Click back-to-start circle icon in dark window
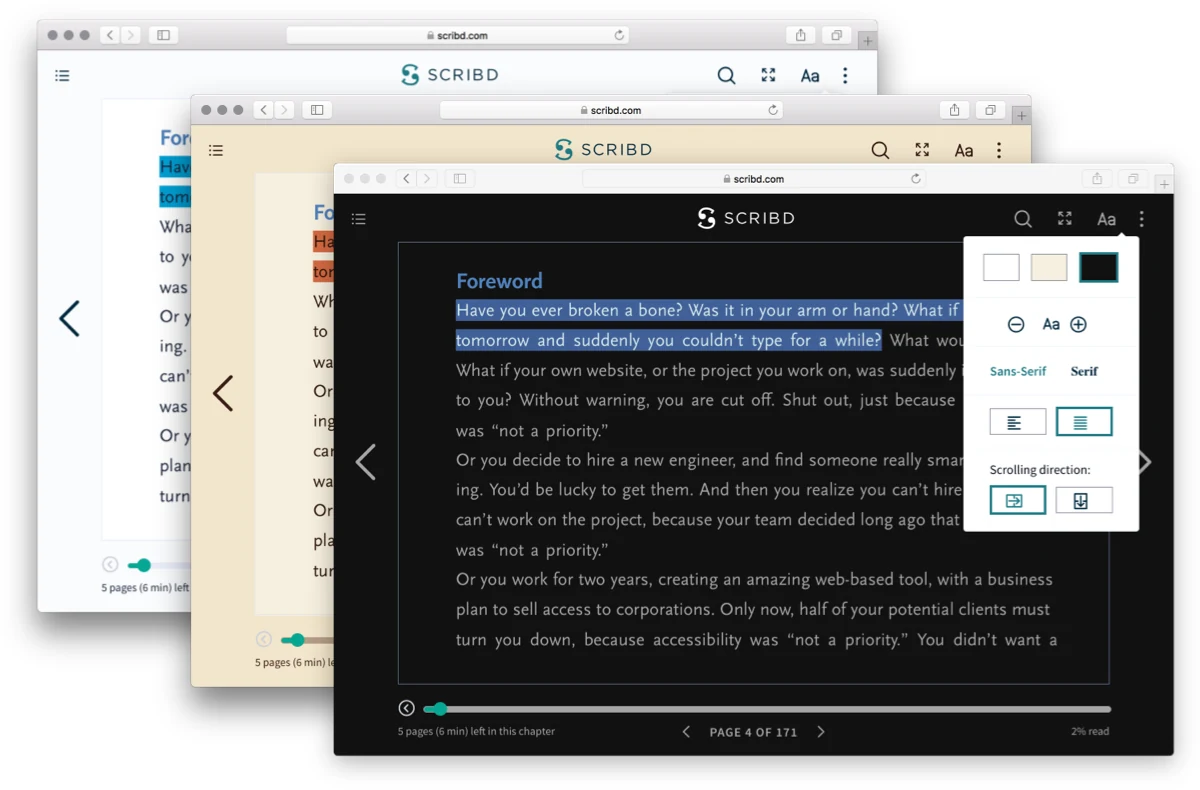 click(406, 708)
